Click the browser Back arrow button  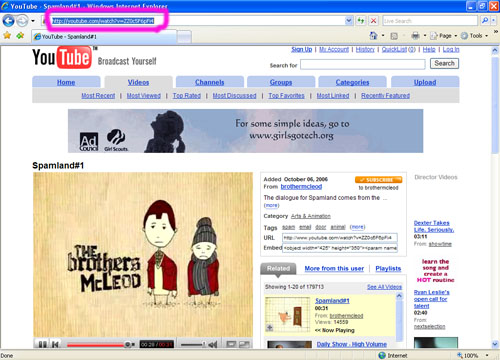coord(8,21)
